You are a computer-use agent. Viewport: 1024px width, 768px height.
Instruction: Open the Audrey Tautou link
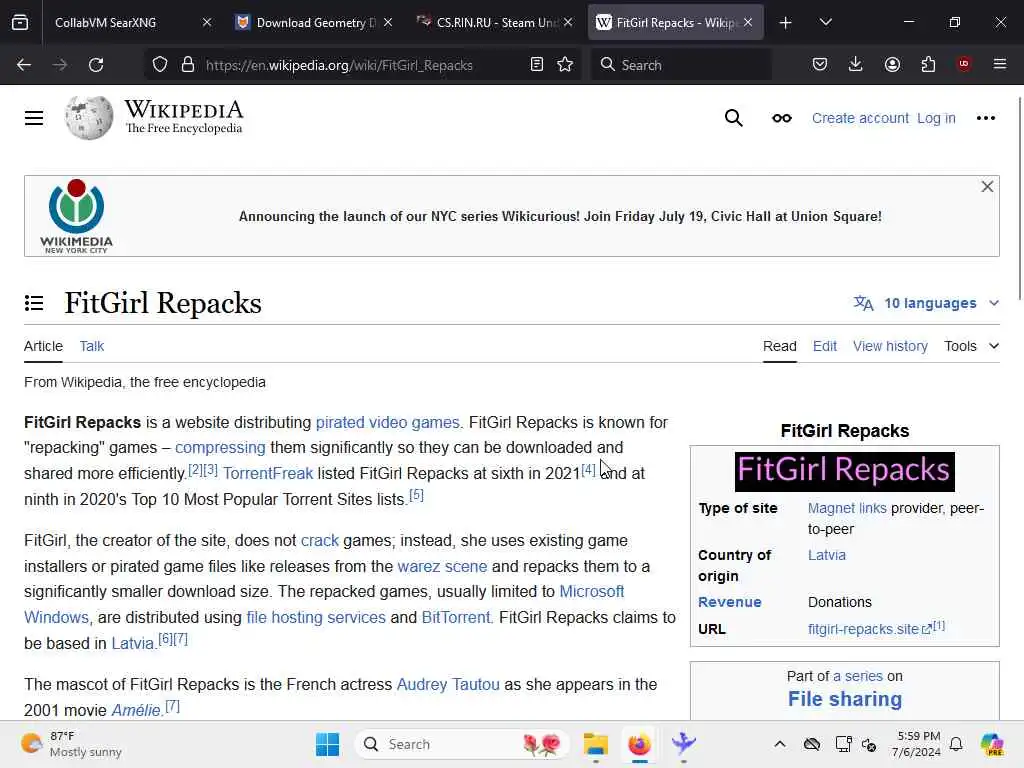coord(448,684)
